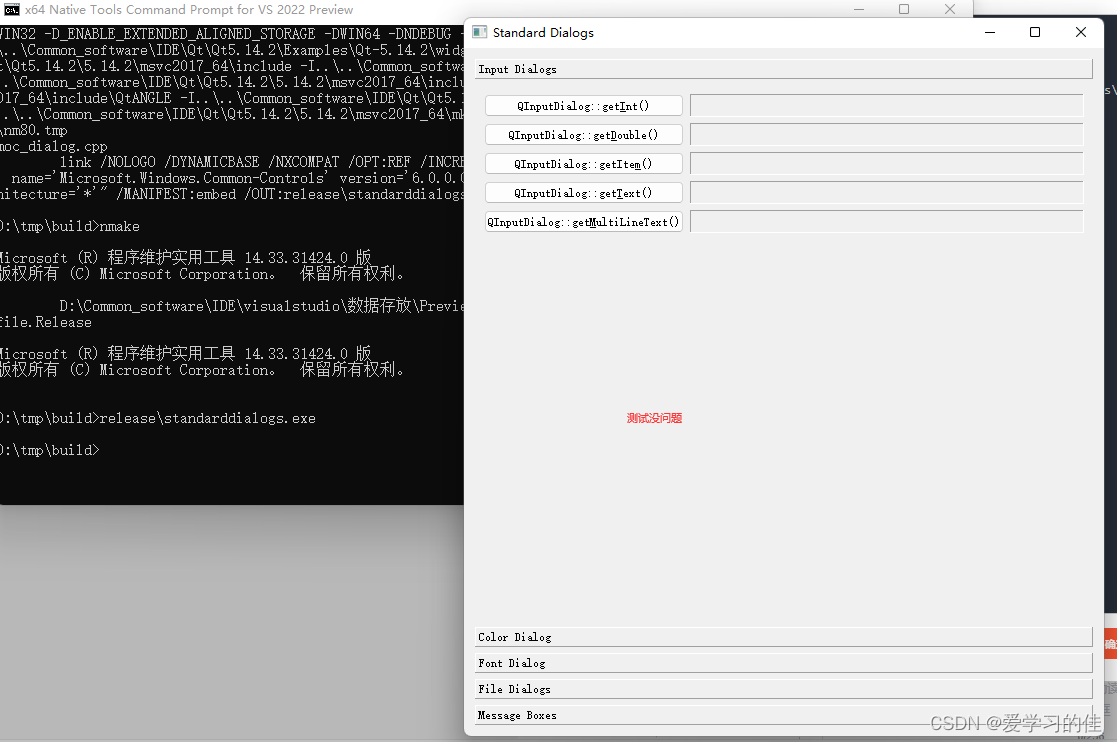Click the Command Prompt title bar text

[x=189, y=9]
